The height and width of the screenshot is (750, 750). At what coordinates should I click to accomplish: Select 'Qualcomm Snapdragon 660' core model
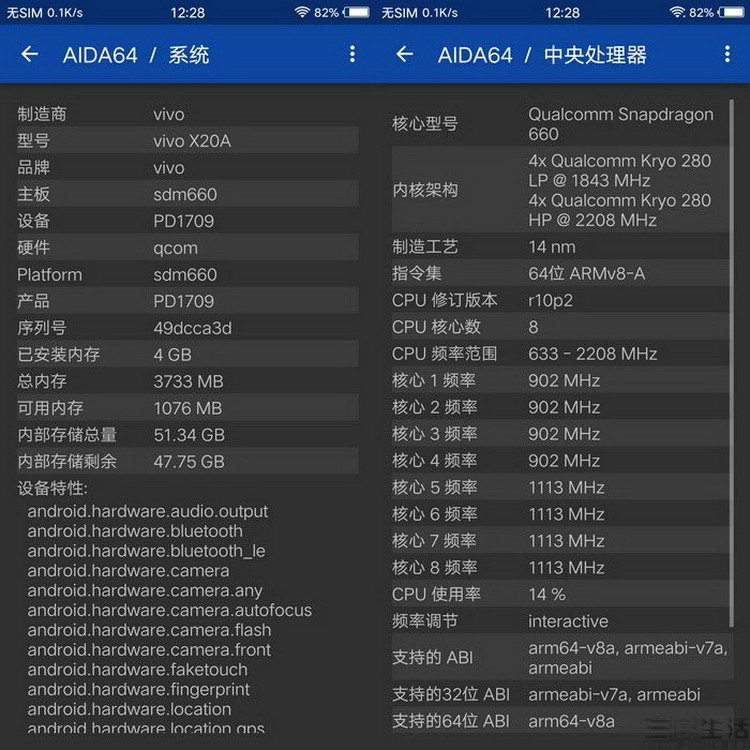(620, 124)
